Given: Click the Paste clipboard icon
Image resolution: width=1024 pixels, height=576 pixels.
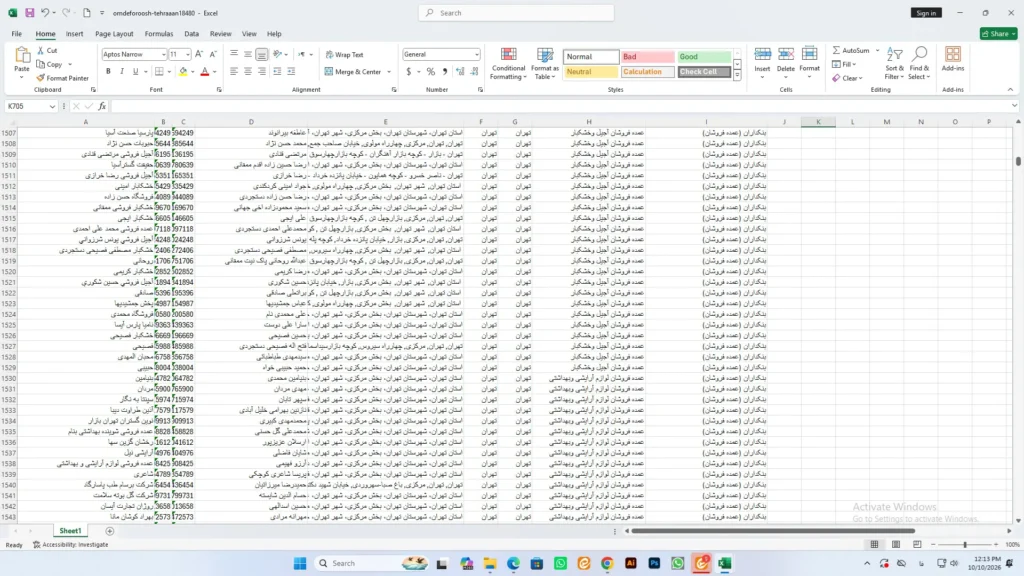Looking at the screenshot, I should pos(22,56).
